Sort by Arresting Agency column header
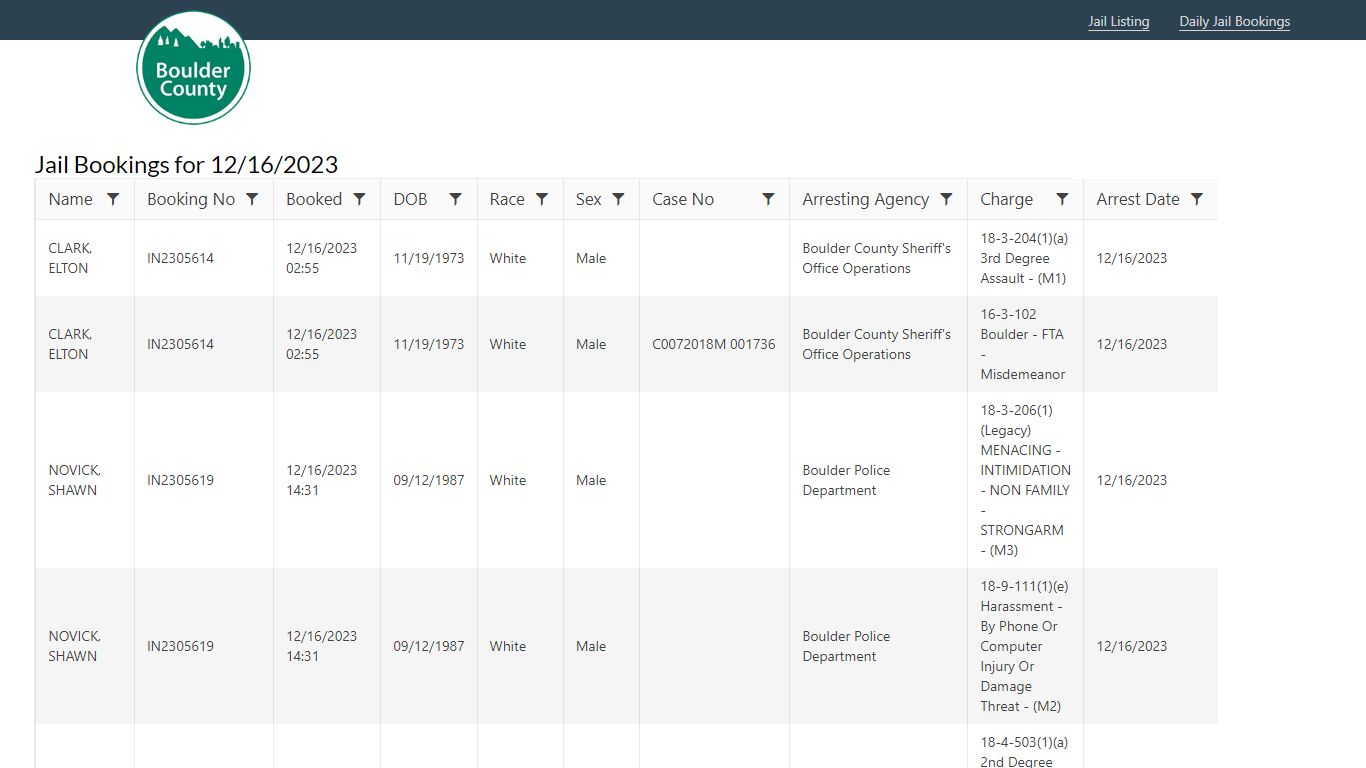Viewport: 1366px width, 768px height. click(x=866, y=199)
